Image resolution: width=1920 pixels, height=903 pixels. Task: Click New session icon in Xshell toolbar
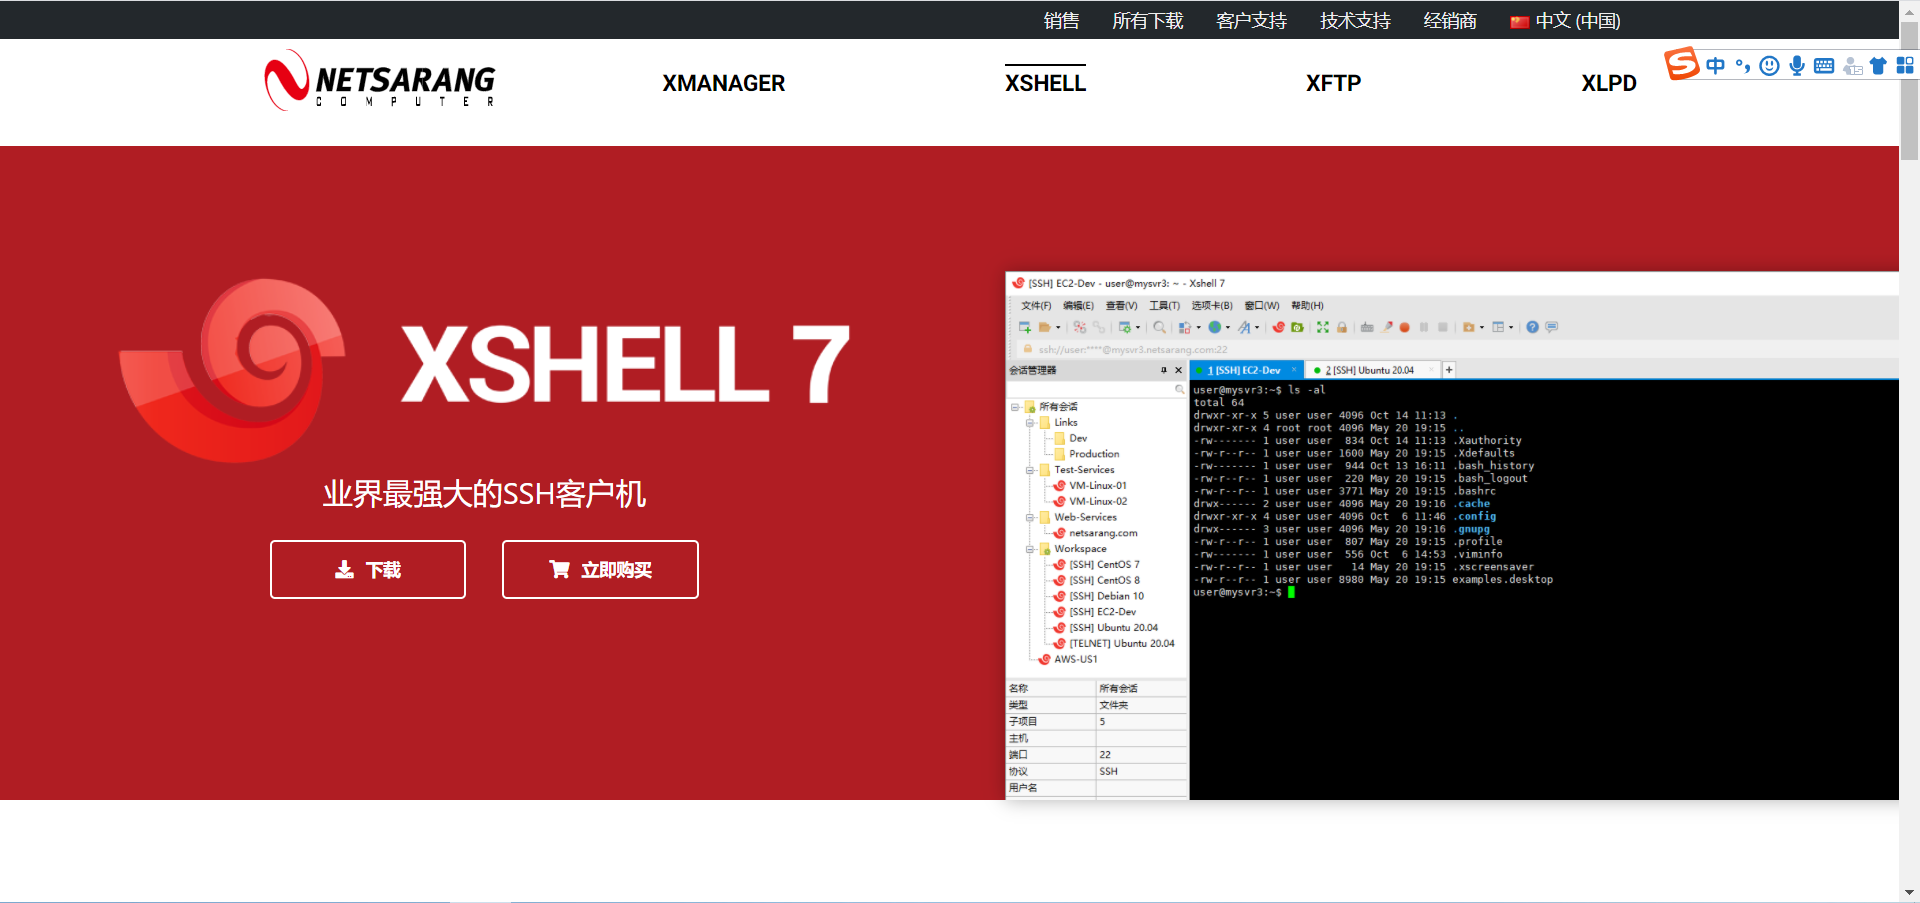pos(1025,327)
